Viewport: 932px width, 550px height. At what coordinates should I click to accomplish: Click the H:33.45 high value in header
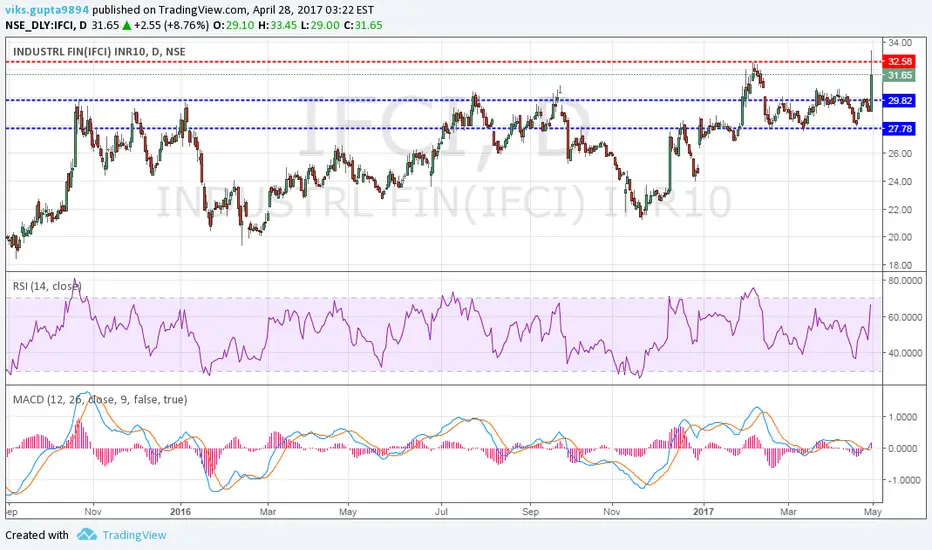[278, 25]
